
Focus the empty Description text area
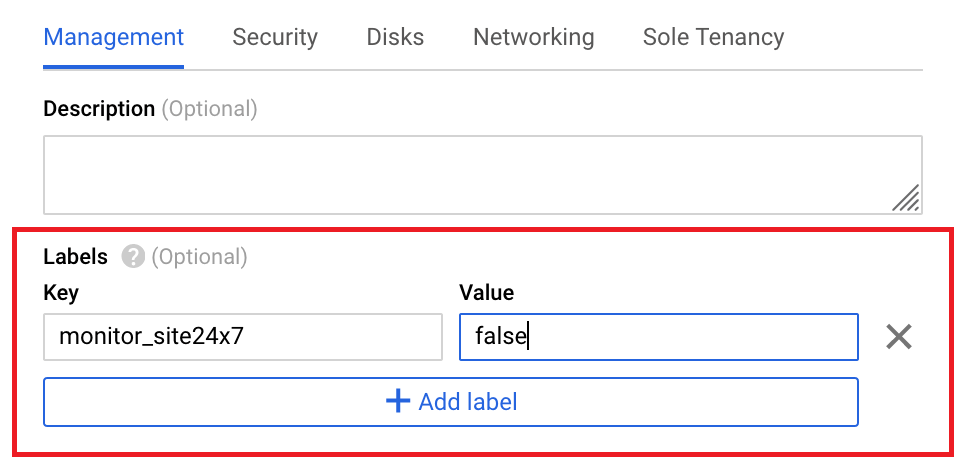[x=470, y=174]
